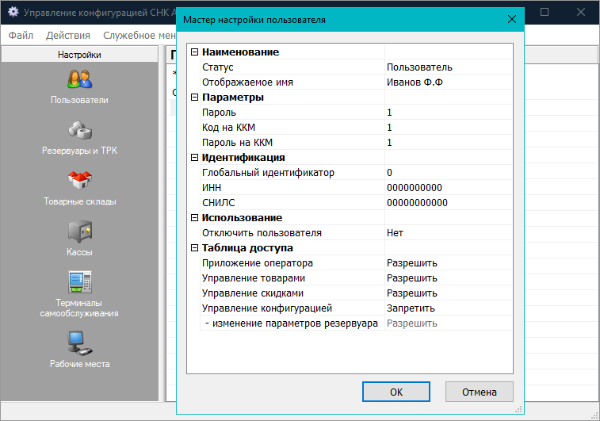
Task: Open the Пользователи section icon
Action: pyautogui.click(x=80, y=79)
